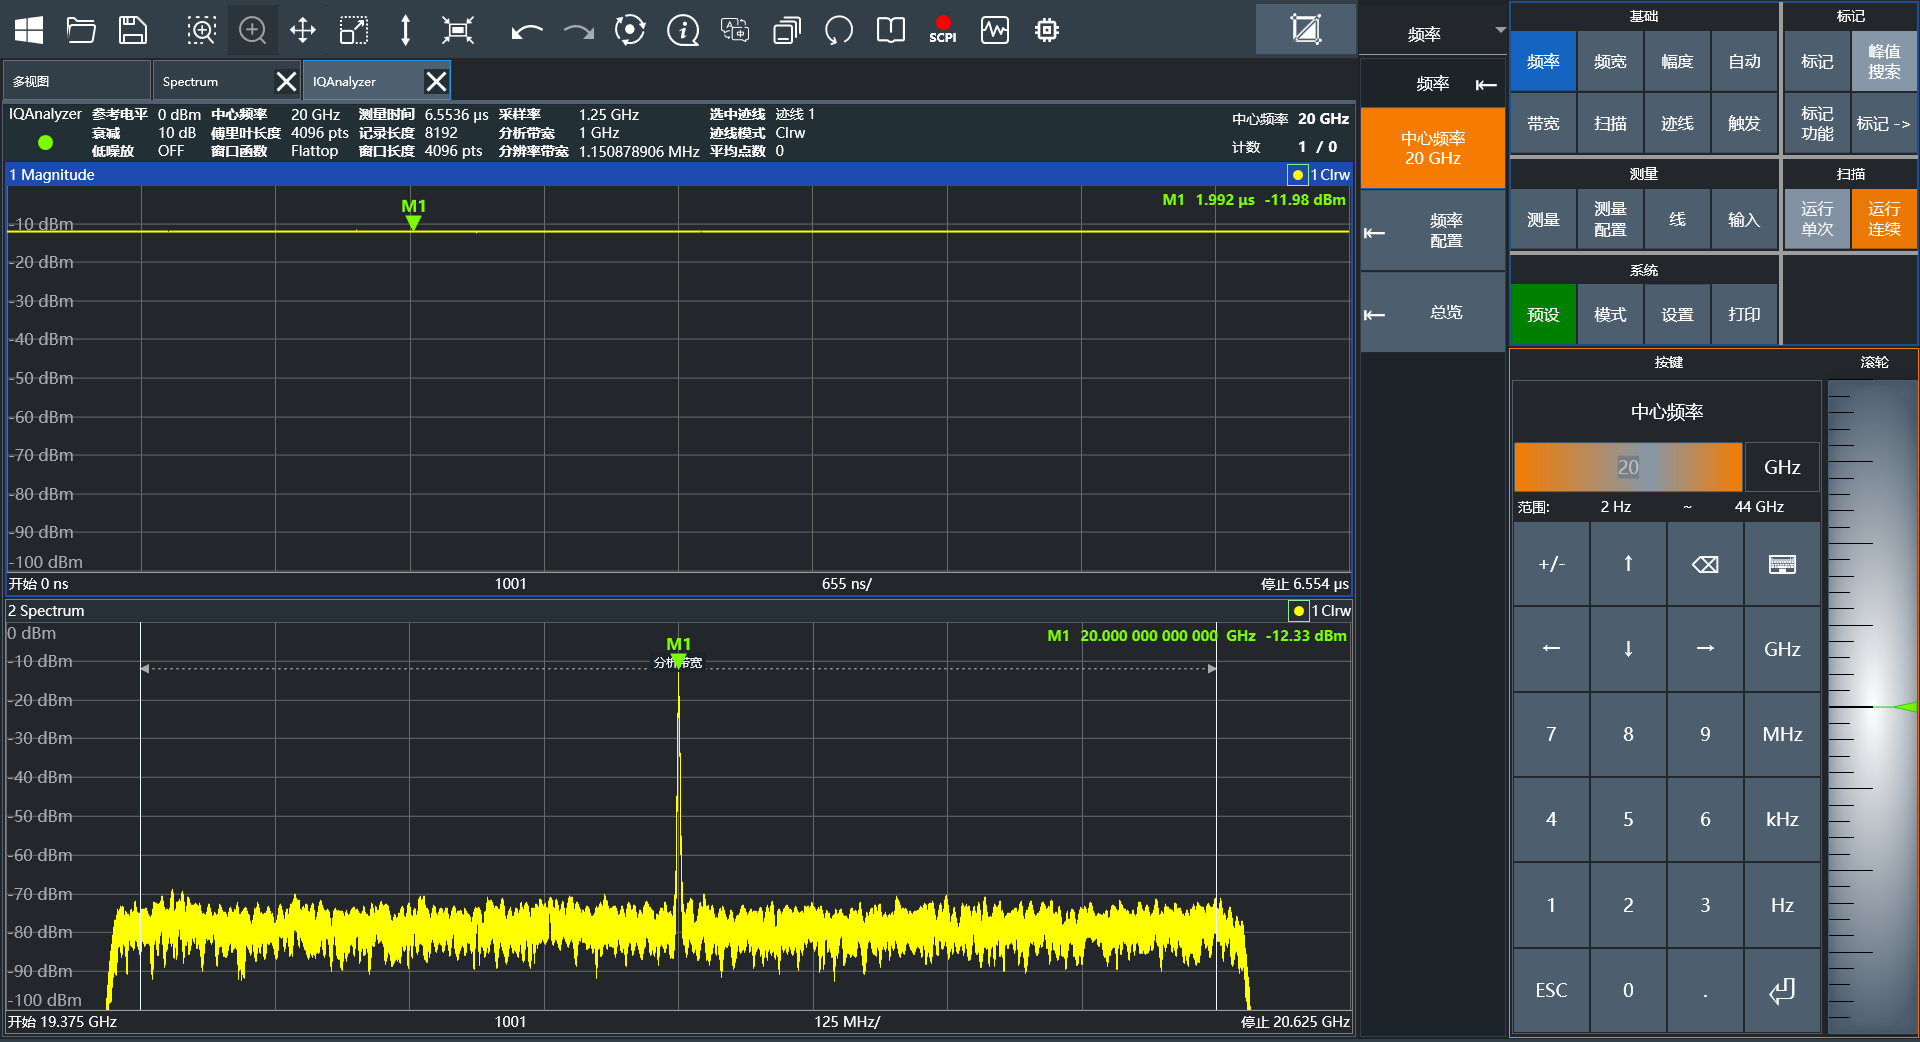Click the redo arrow icon

(578, 31)
